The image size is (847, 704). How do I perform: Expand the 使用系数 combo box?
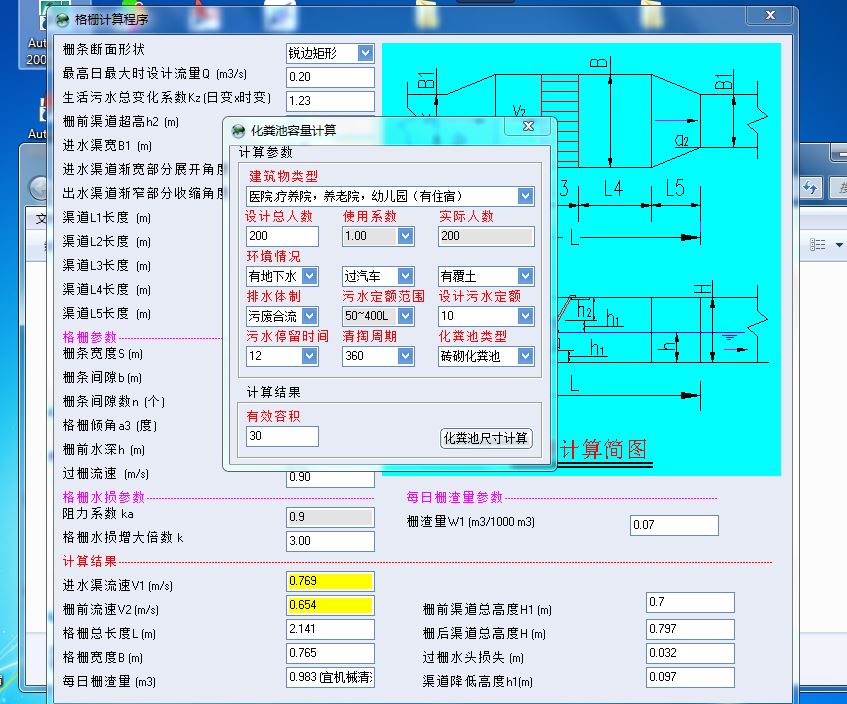(405, 236)
